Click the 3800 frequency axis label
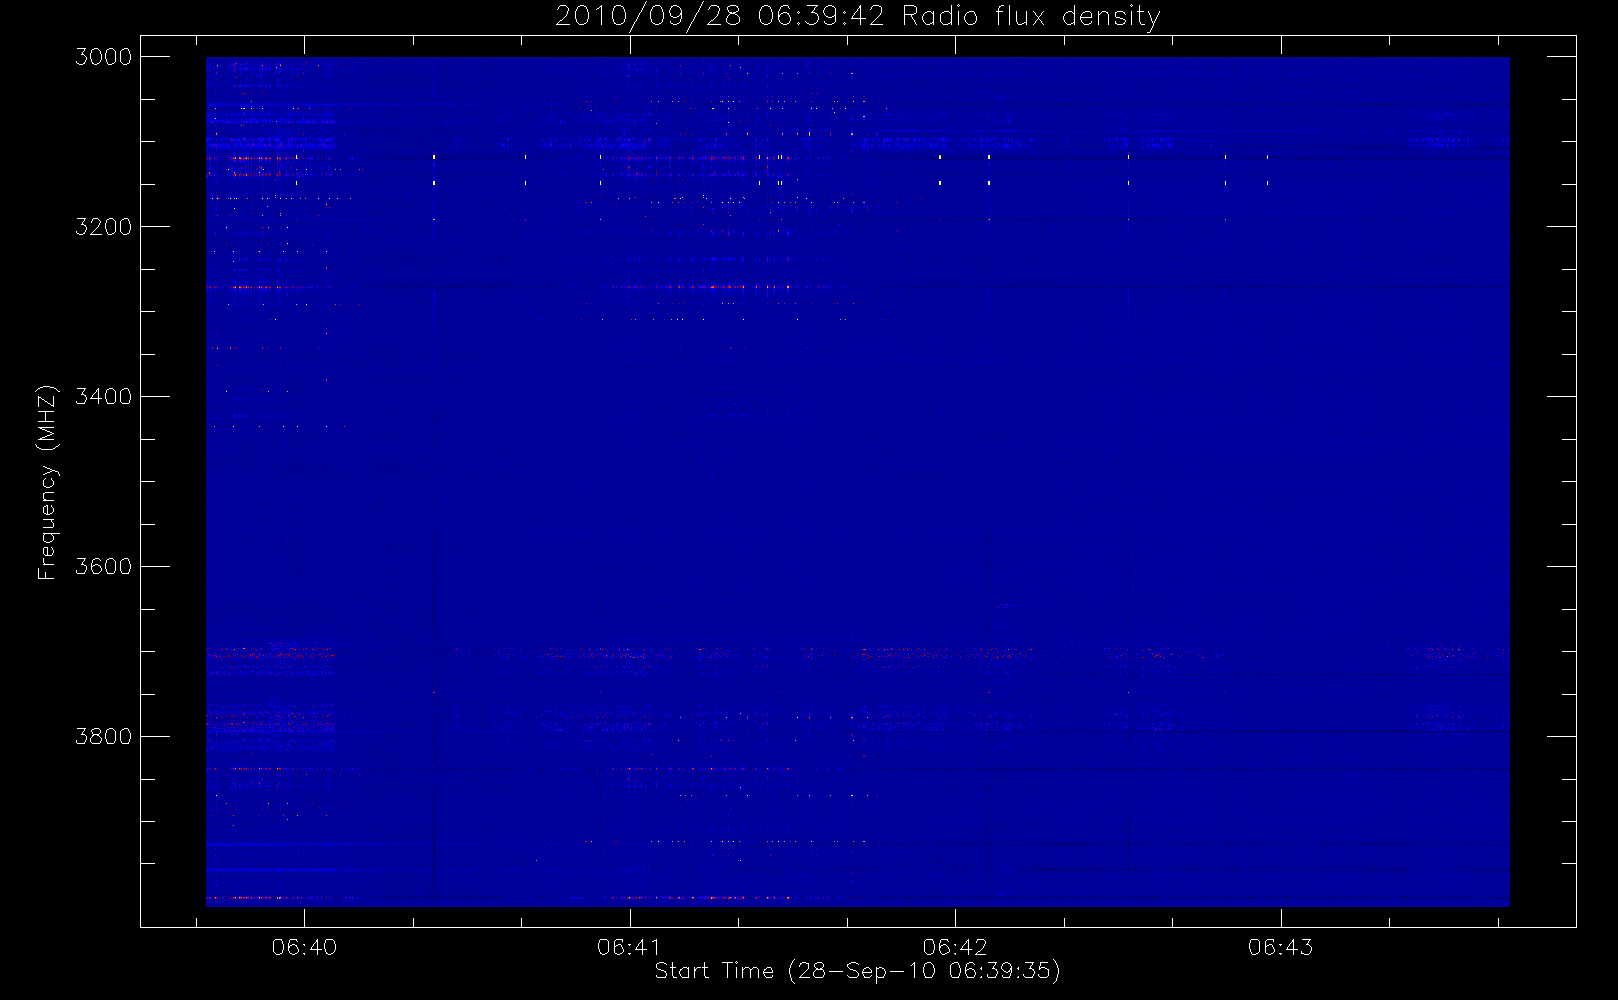 pos(104,737)
